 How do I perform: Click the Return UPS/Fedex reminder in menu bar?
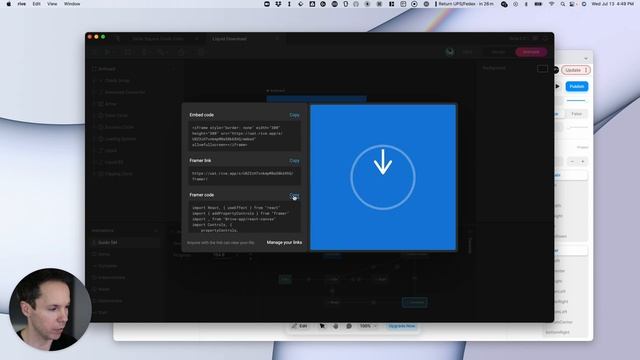[464, 4]
